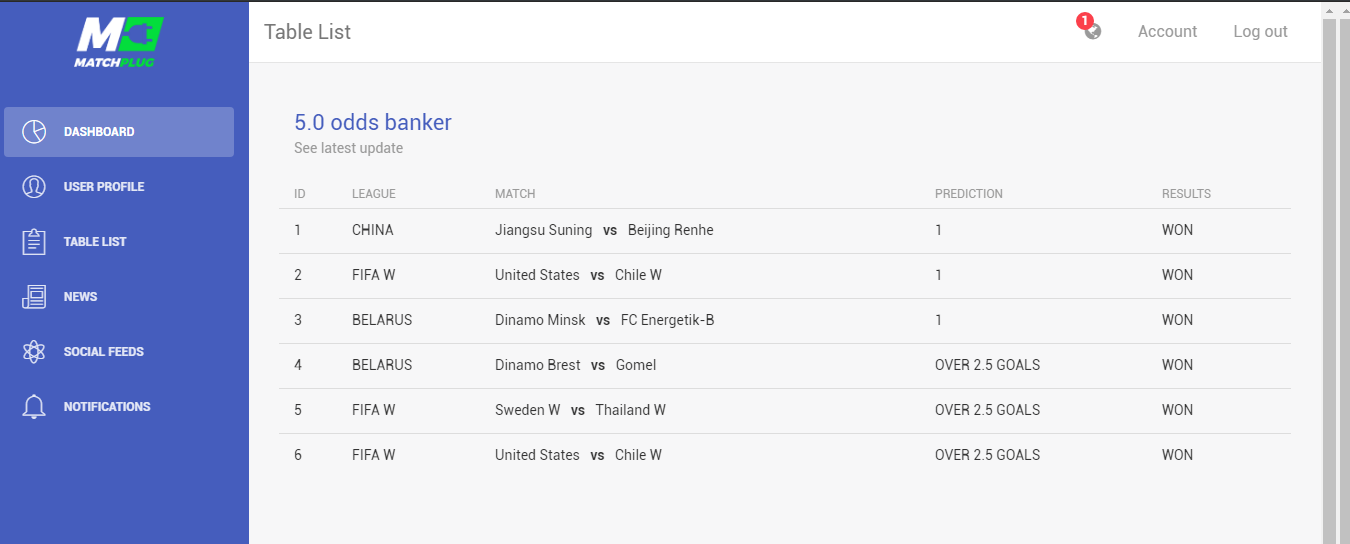Click the vertical page scrollbar
This screenshot has height=544, width=1350.
tap(1329, 280)
